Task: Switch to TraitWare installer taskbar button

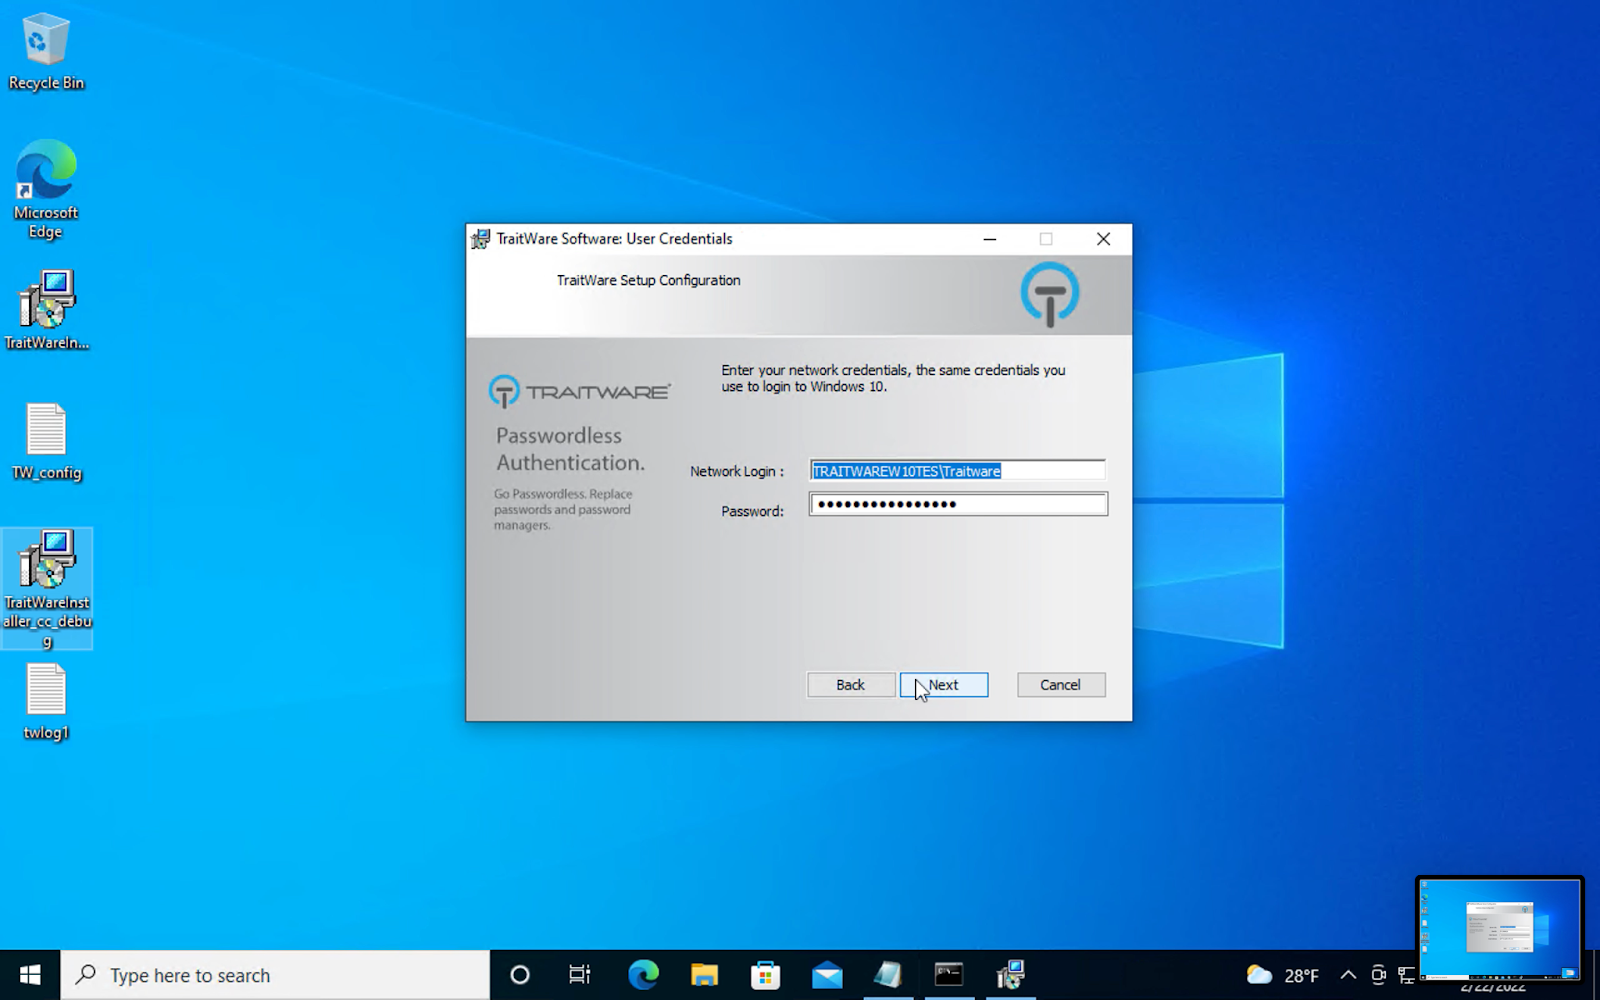Action: point(1010,975)
